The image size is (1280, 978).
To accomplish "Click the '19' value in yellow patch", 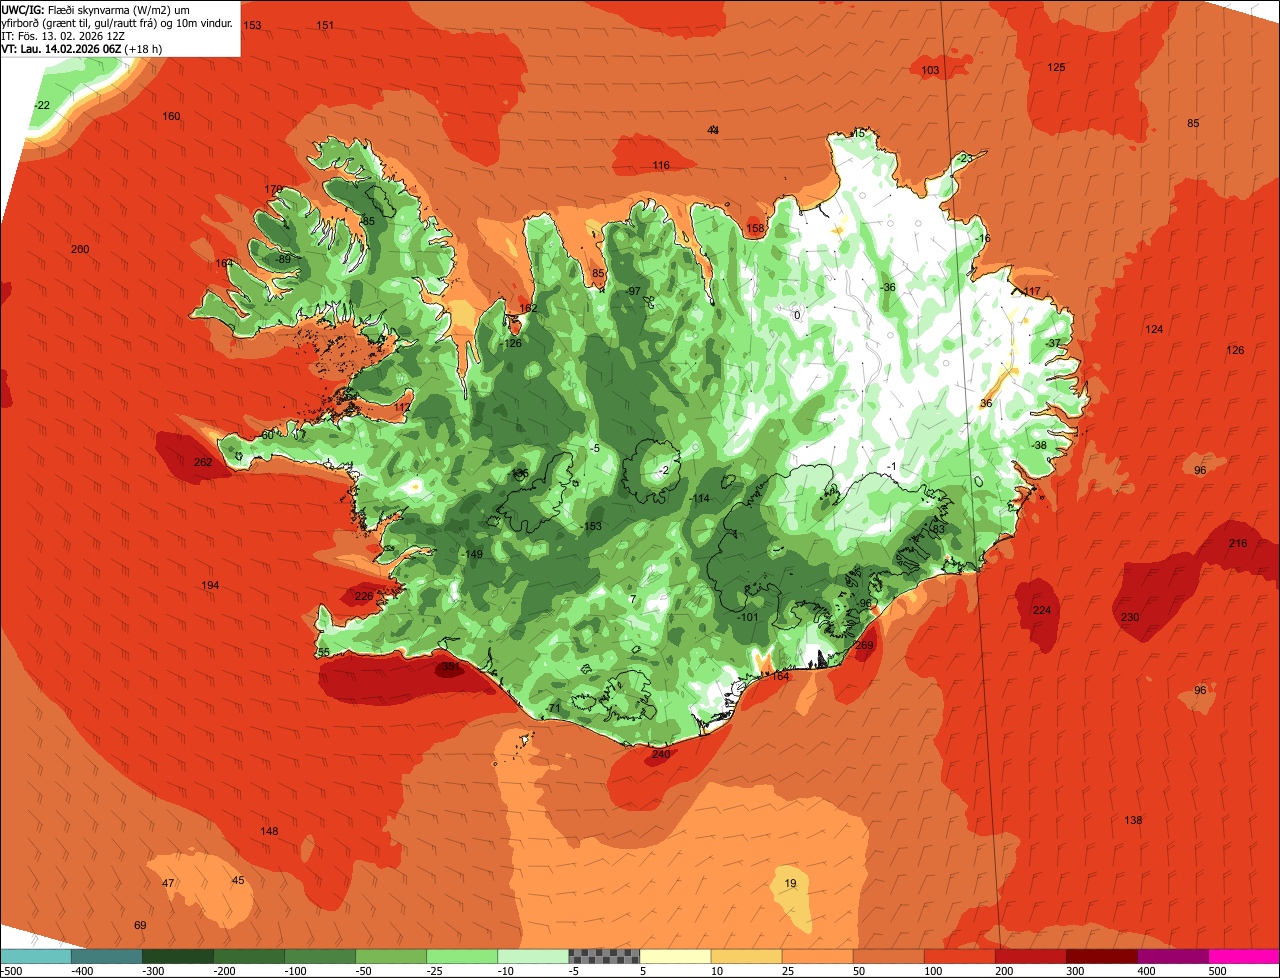I will tap(791, 883).
